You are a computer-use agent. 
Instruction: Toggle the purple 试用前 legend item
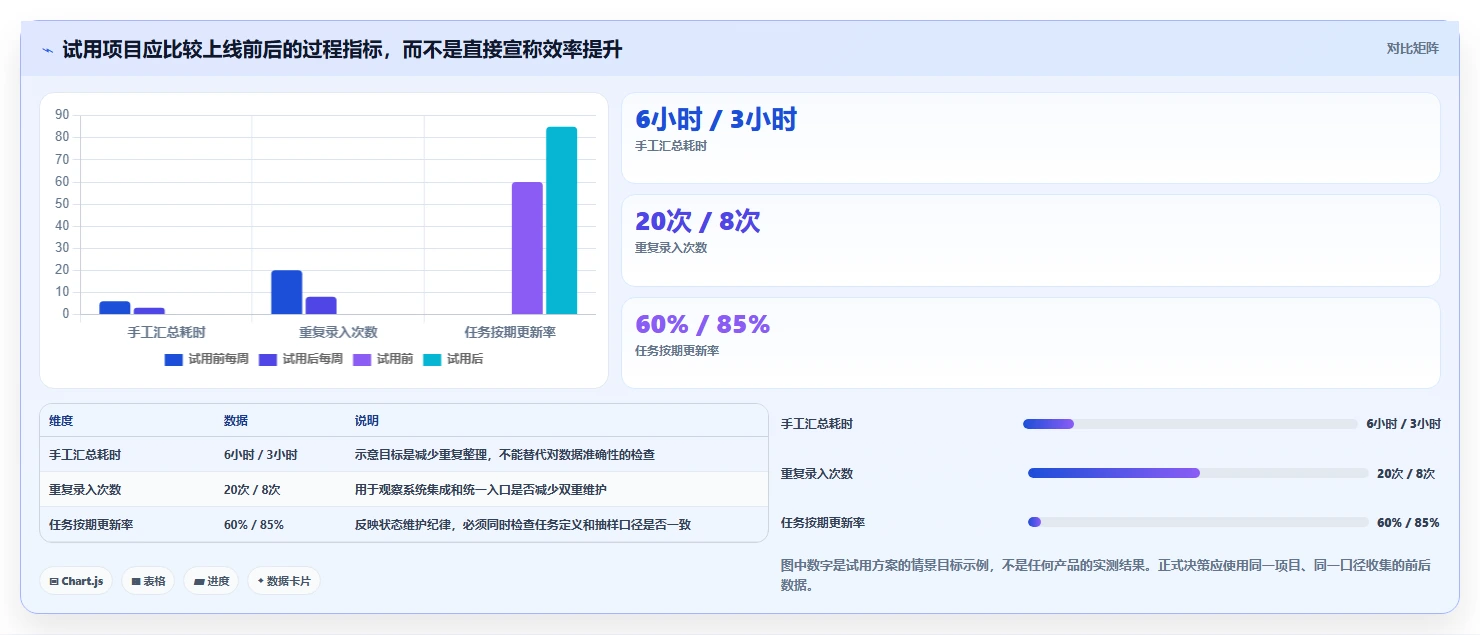[x=382, y=359]
